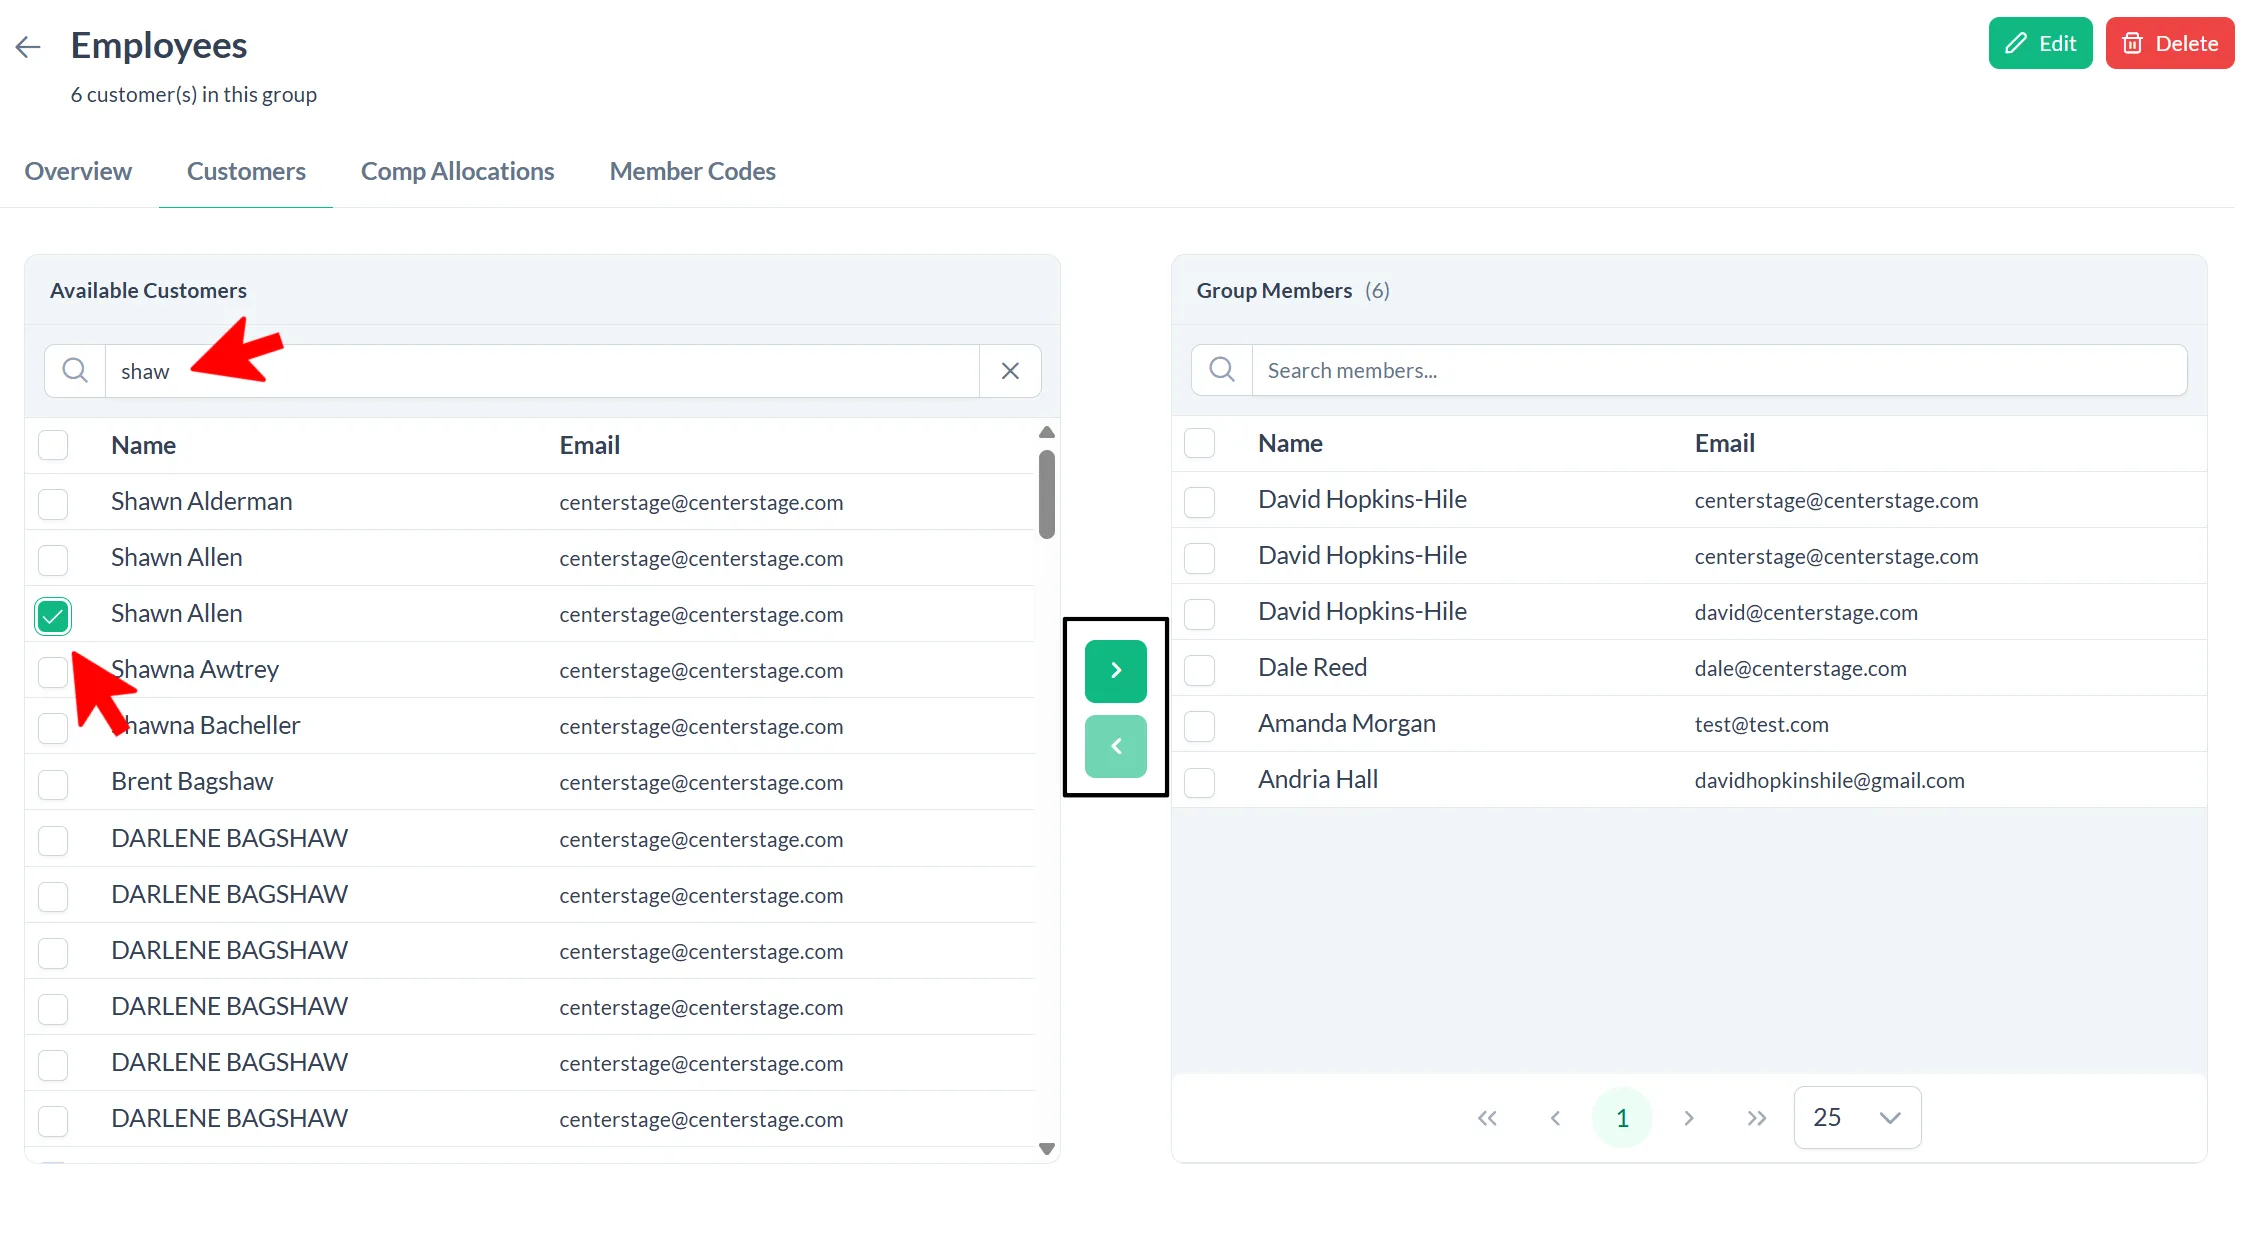This screenshot has height=1238, width=2253.
Task: Click the Brent Bagshaw name
Action: pyautogui.click(x=192, y=782)
